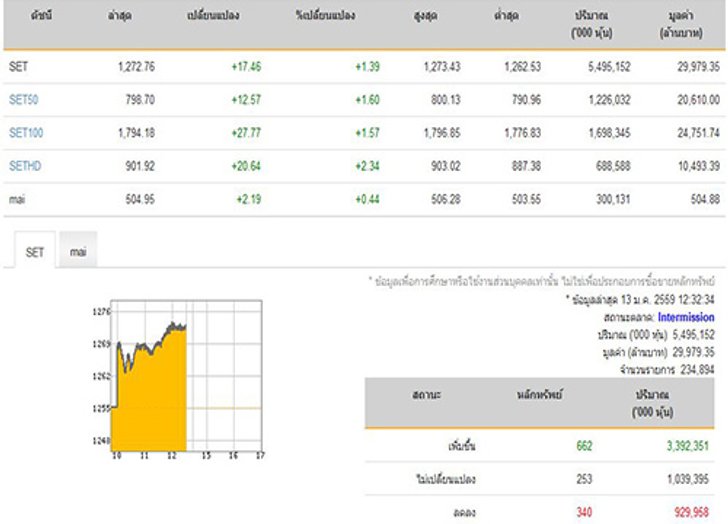Open the SET100 index link
Image resolution: width=728 pixels, height=524 pixels.
[26, 133]
